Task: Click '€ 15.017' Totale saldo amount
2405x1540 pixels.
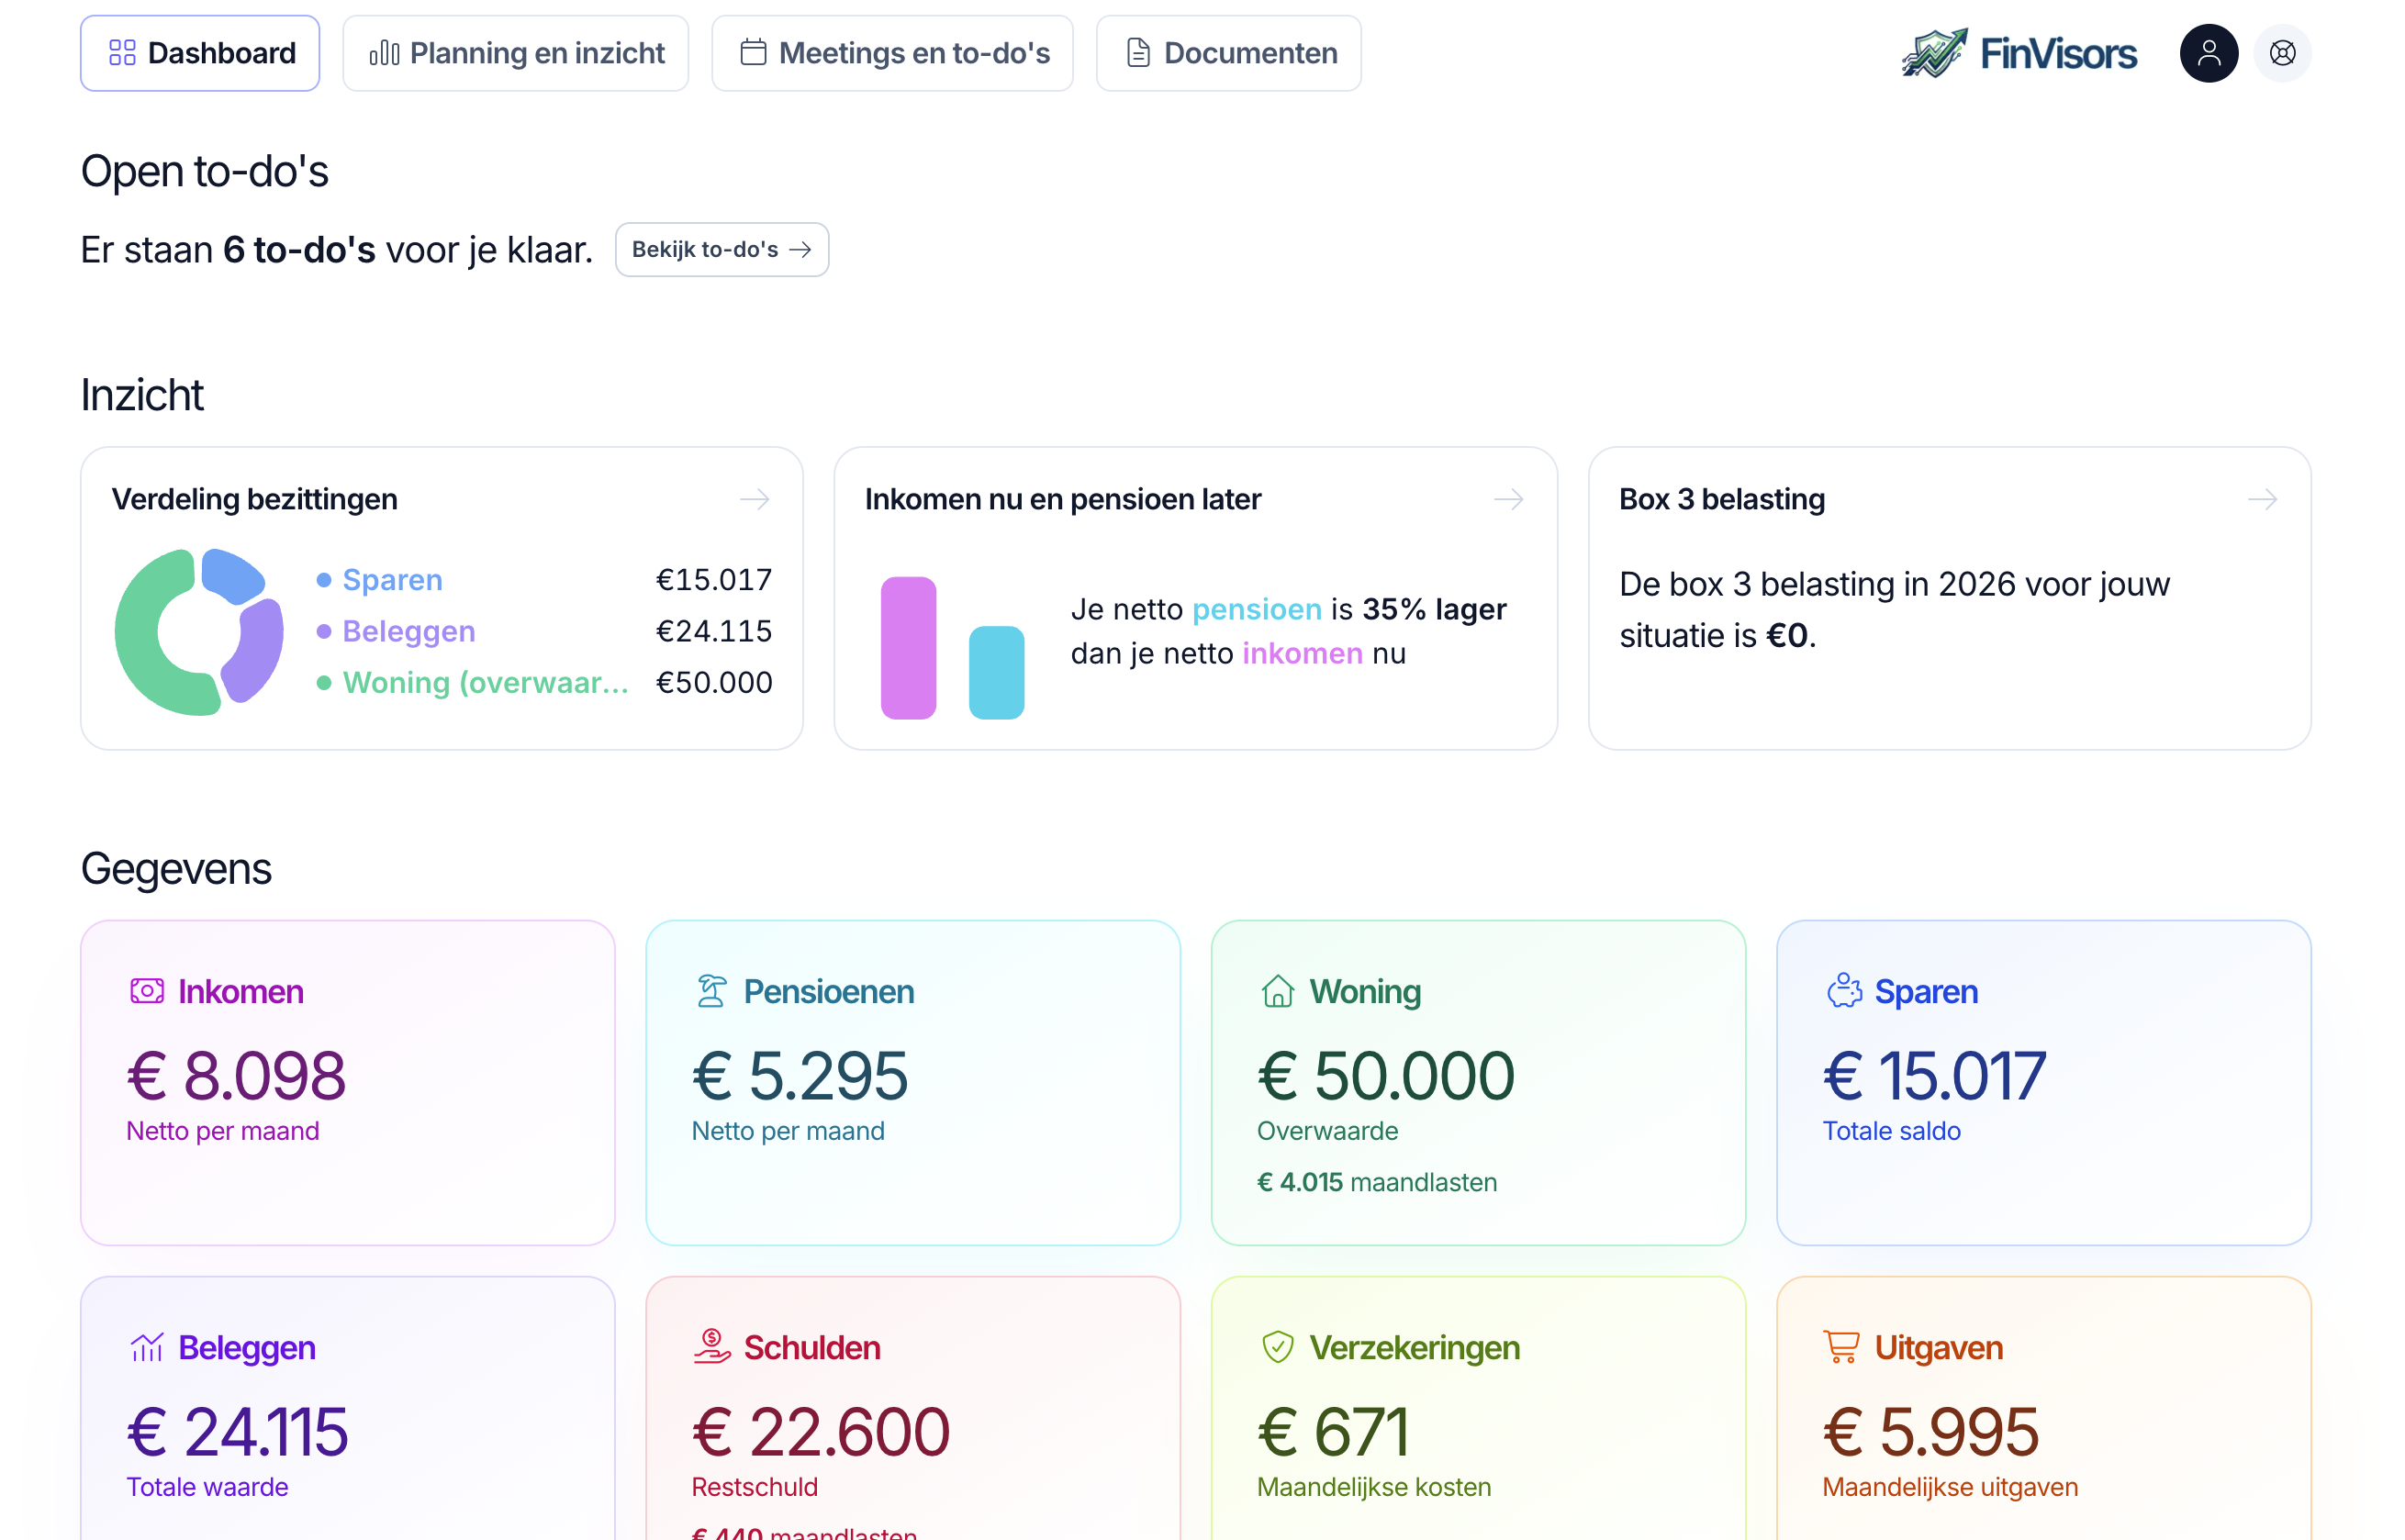Action: (1934, 1076)
